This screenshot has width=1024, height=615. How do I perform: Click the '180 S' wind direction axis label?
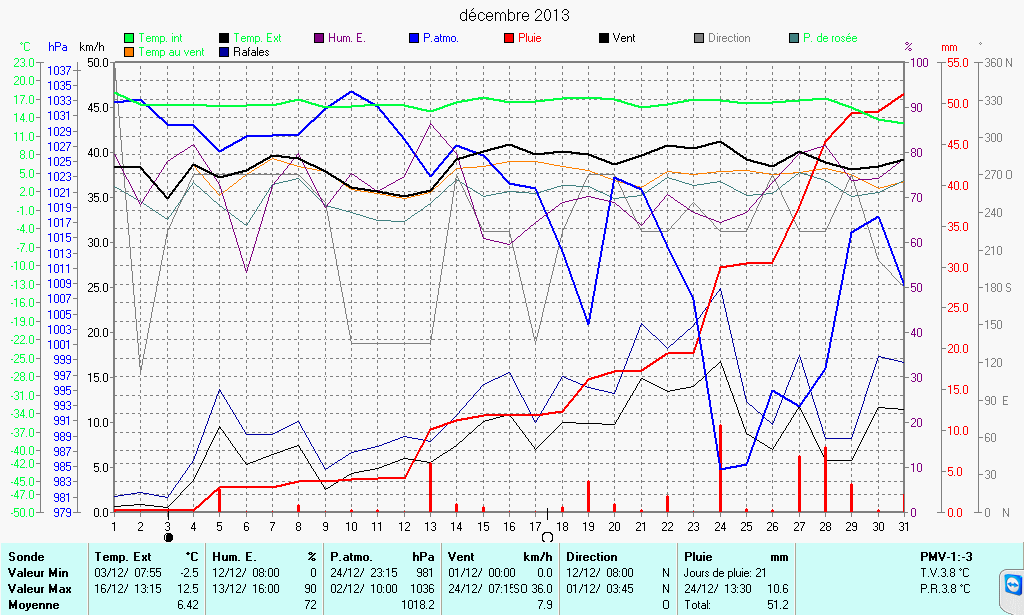point(999,287)
